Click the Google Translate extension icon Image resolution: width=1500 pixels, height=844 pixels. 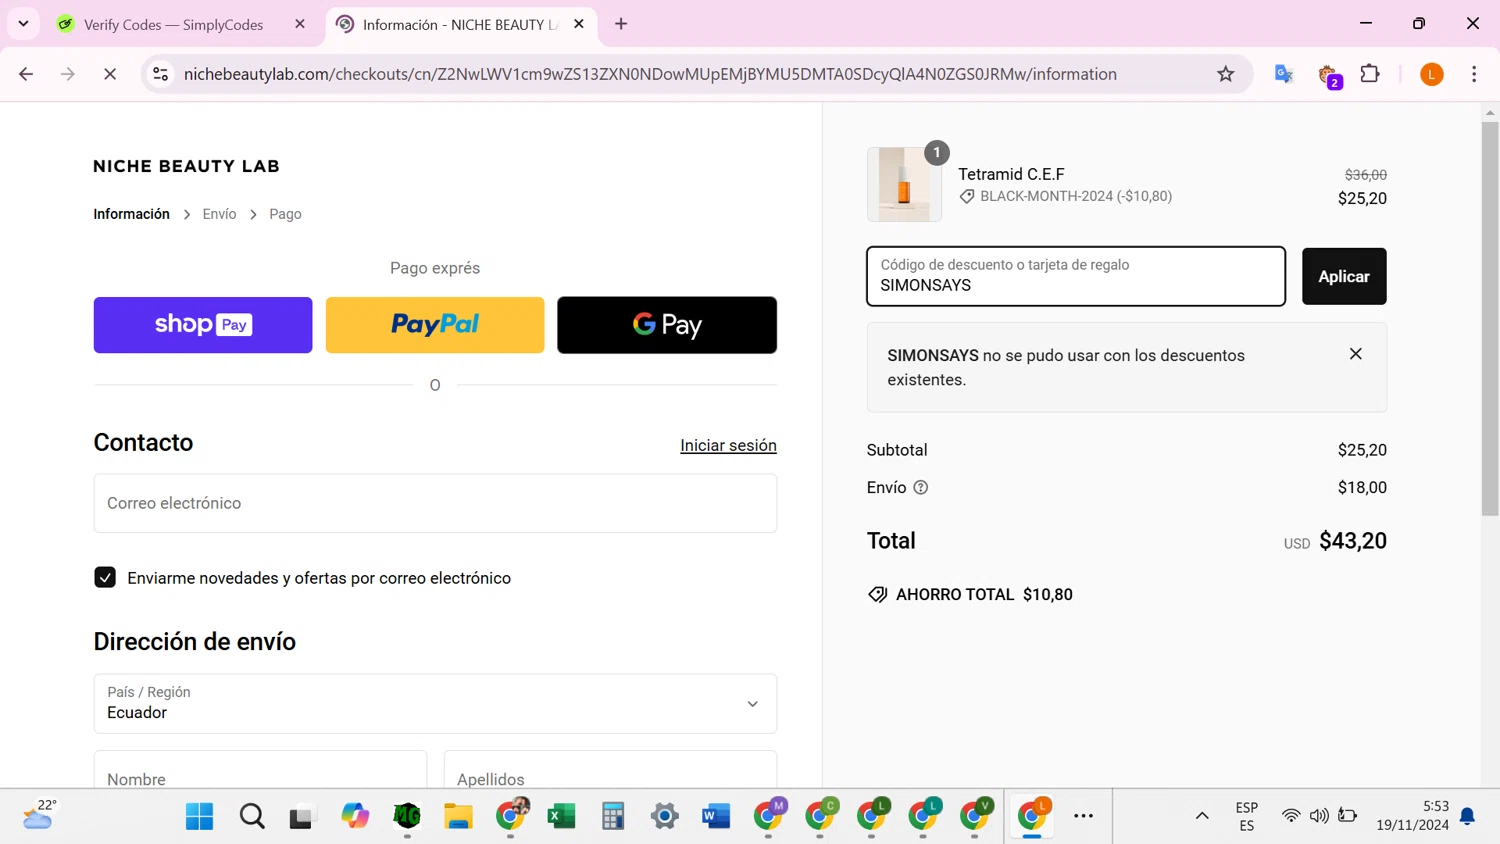[1284, 74]
